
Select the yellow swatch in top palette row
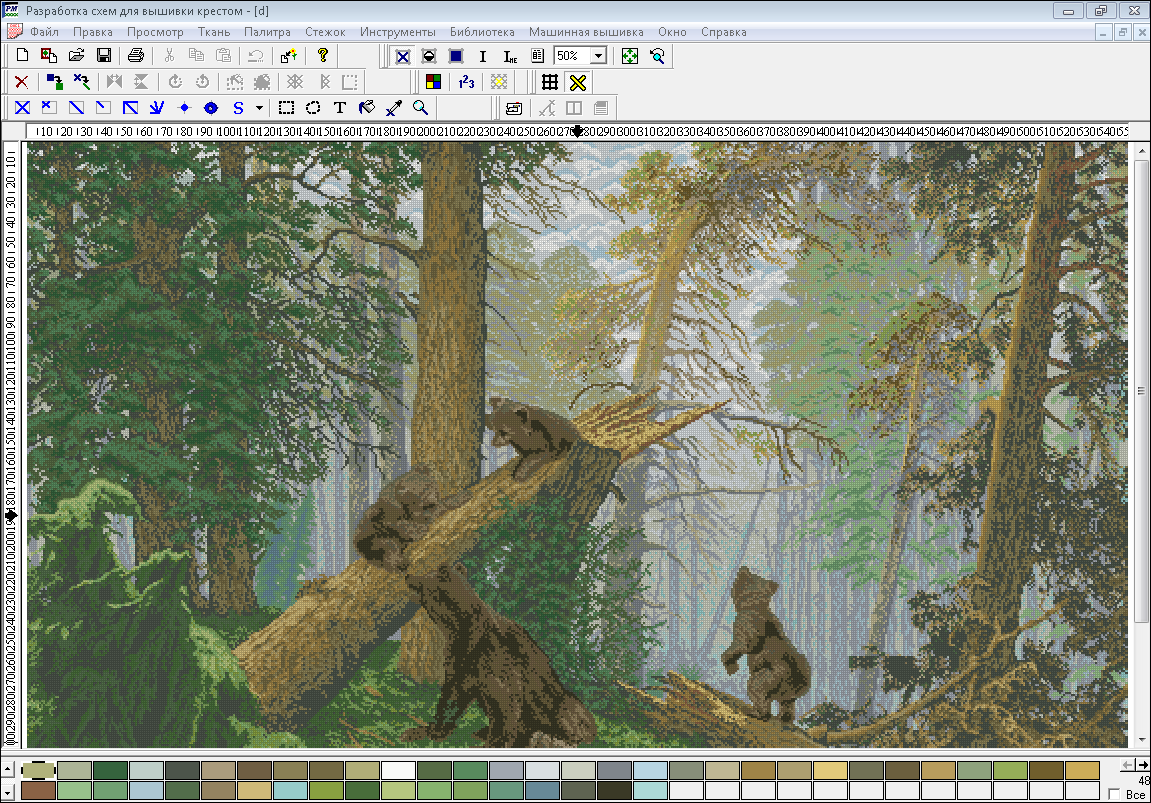pyautogui.click(x=830, y=770)
